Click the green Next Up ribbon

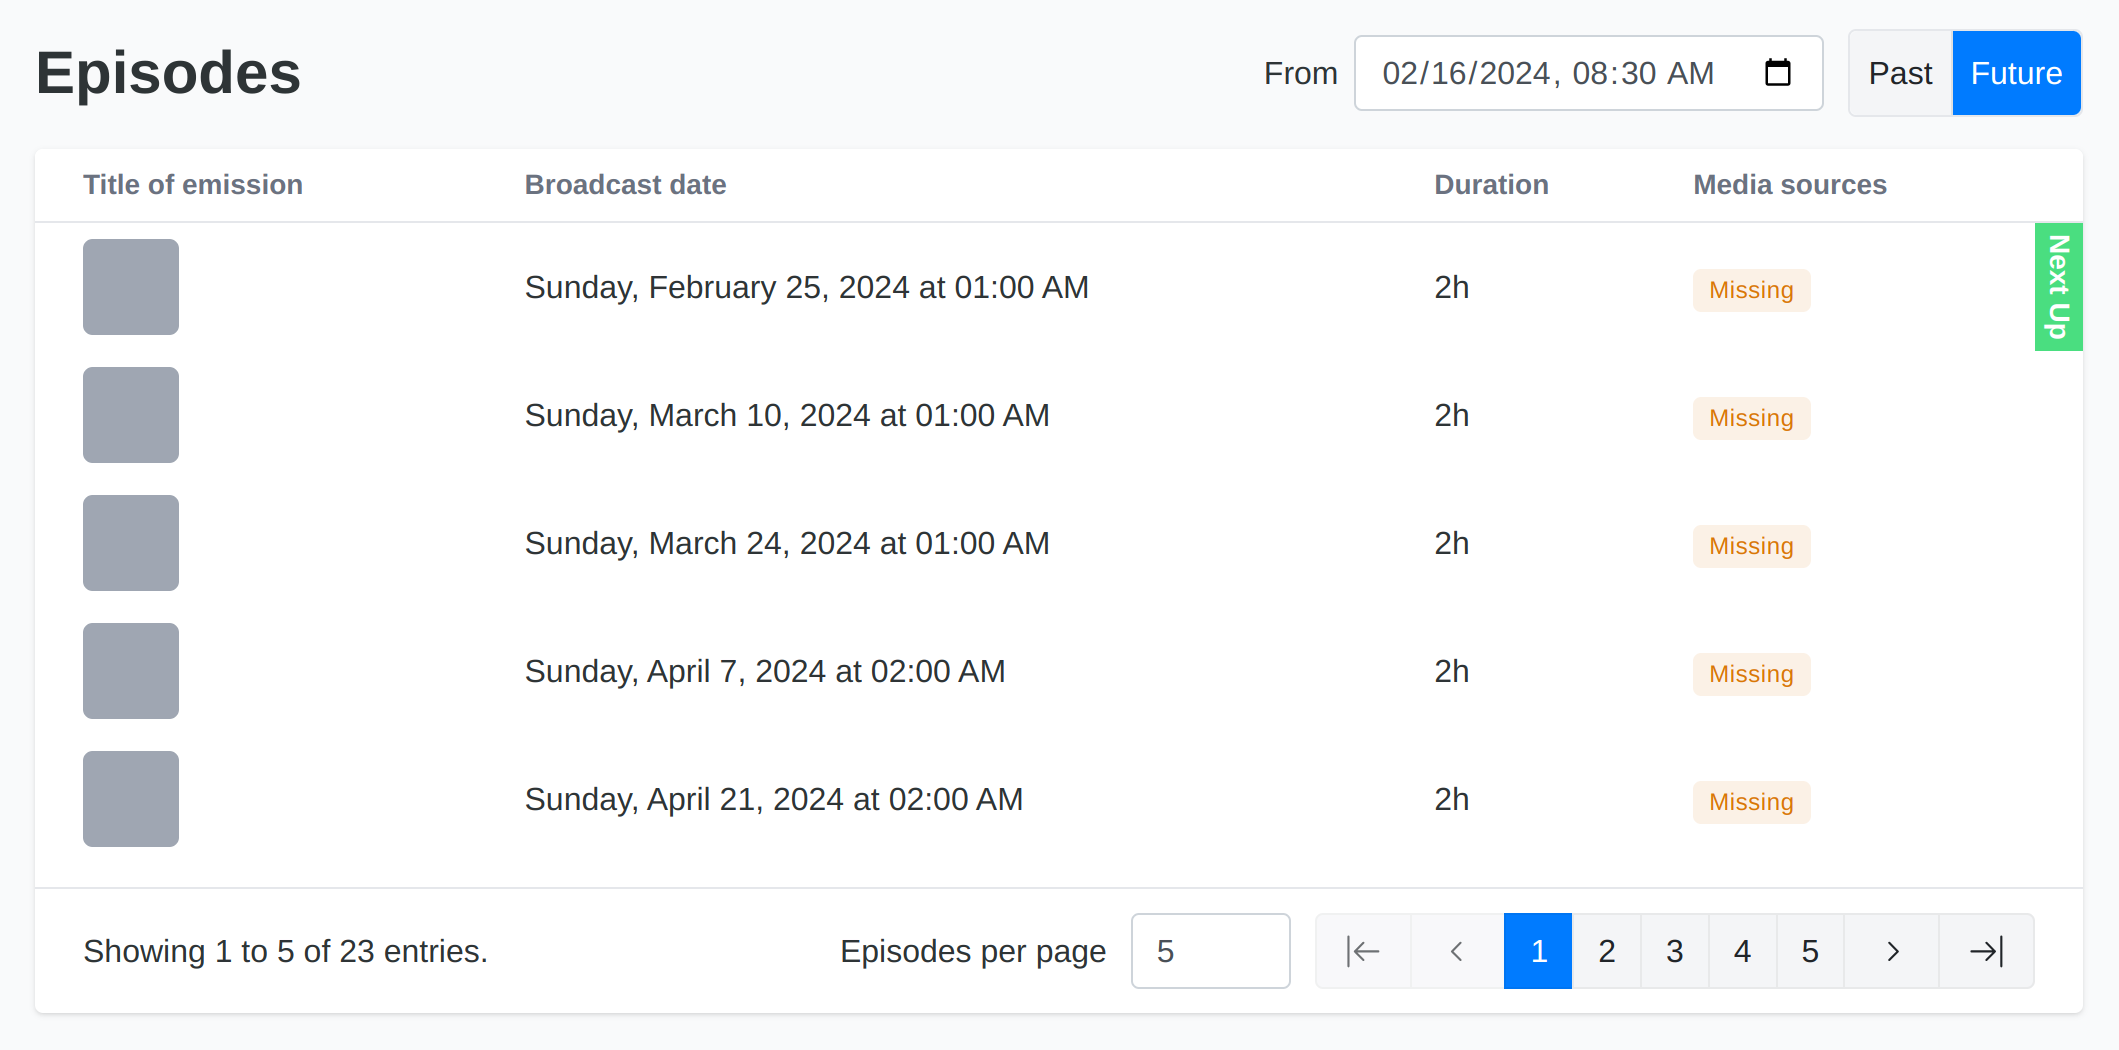pyautogui.click(x=2058, y=287)
